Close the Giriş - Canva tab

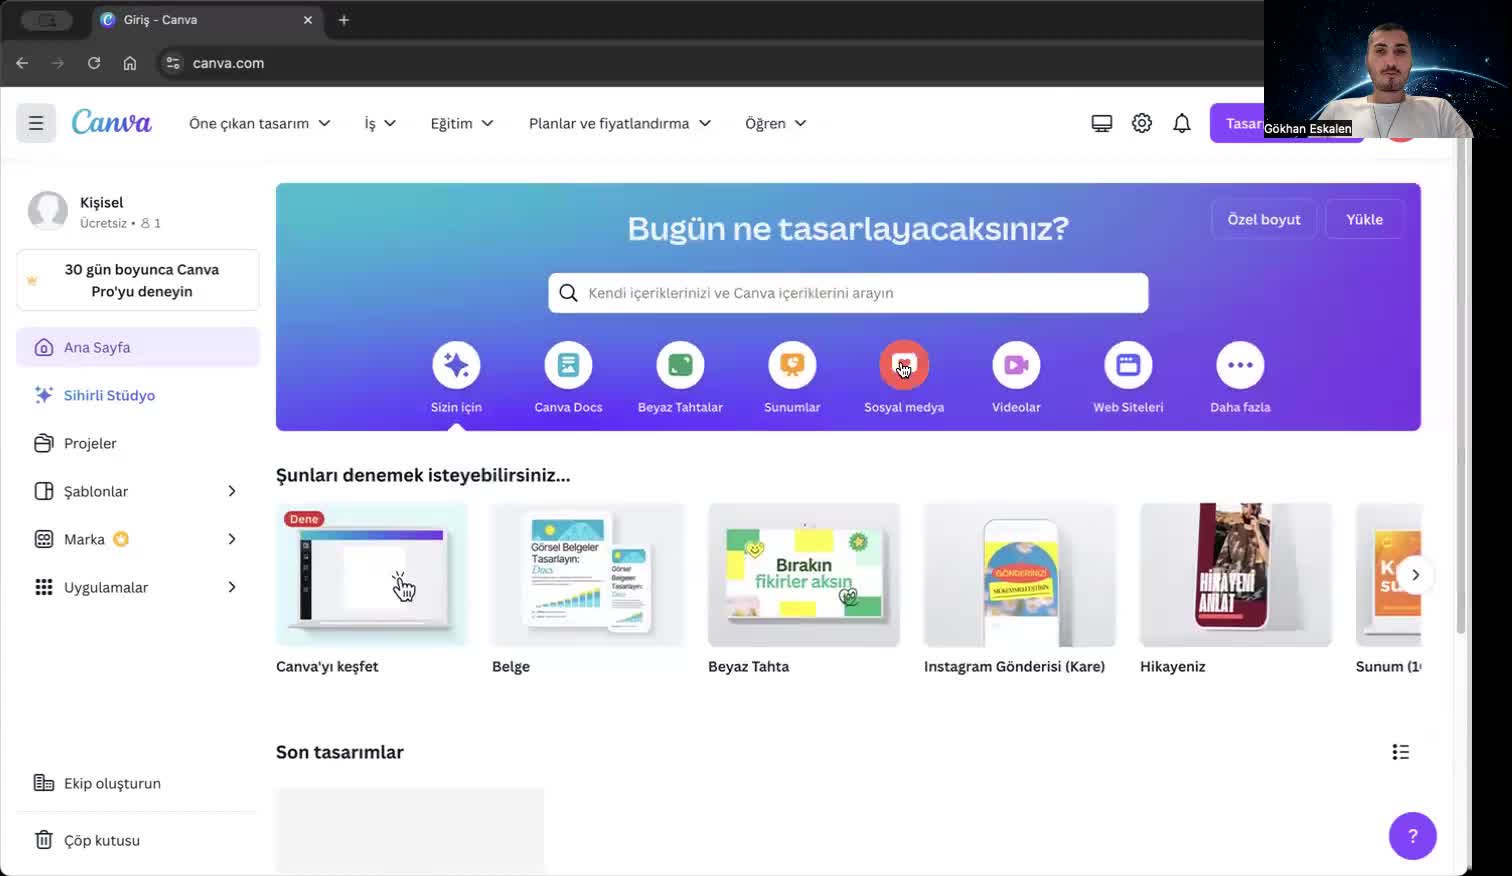pos(308,20)
